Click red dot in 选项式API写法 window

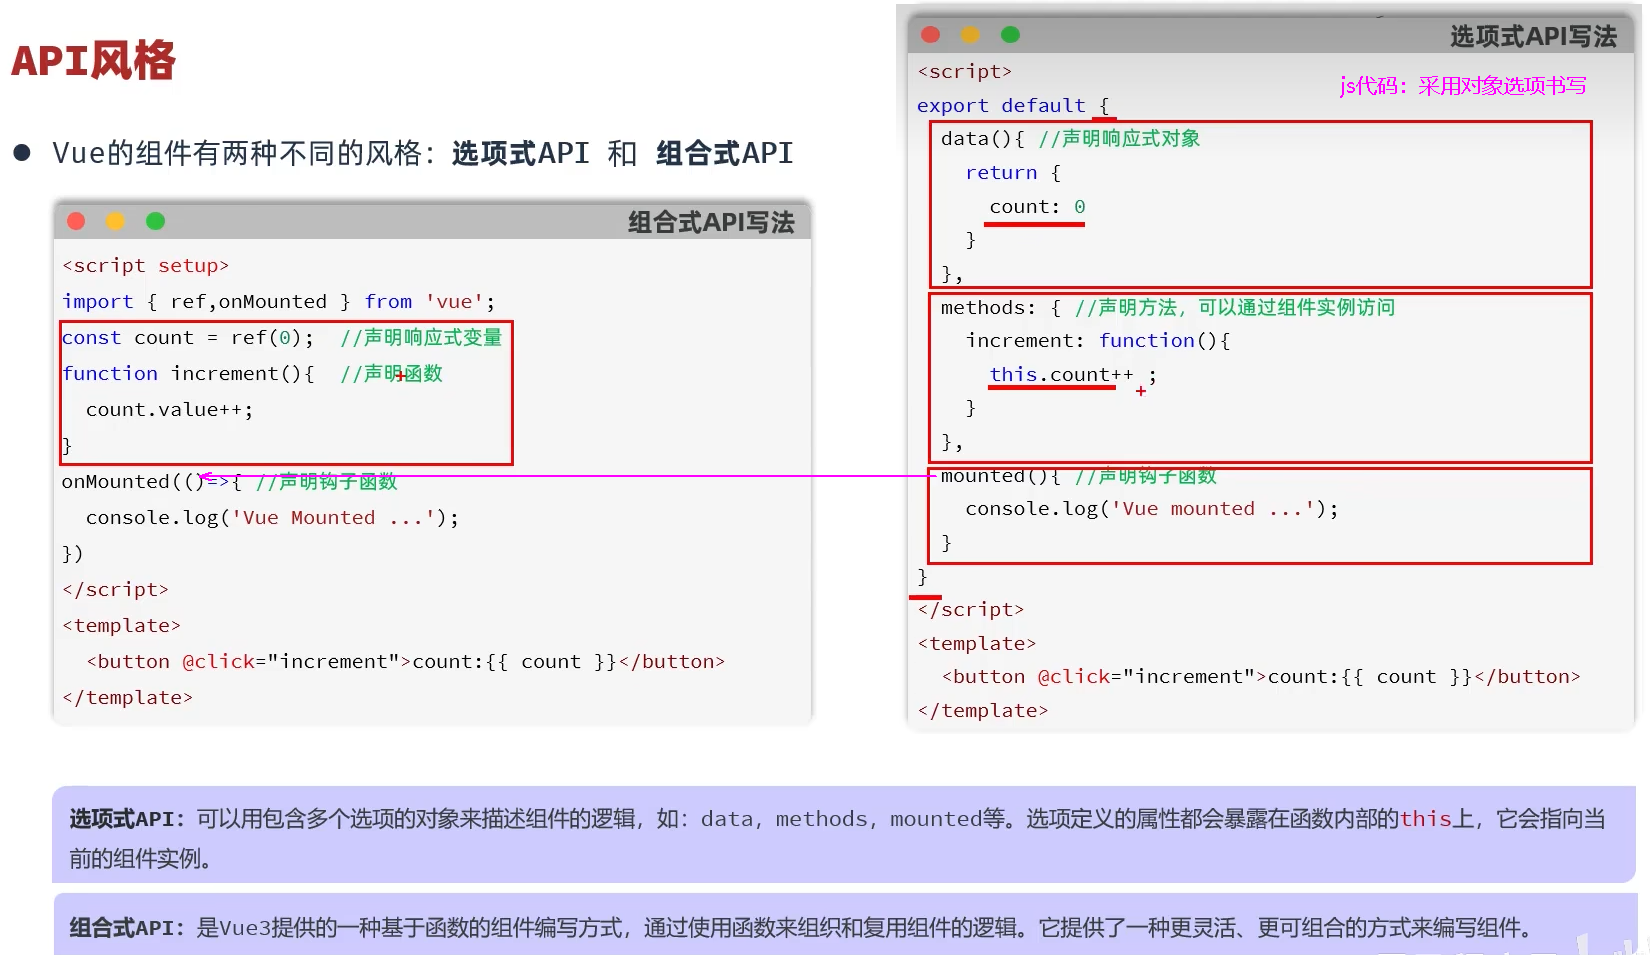(x=930, y=35)
